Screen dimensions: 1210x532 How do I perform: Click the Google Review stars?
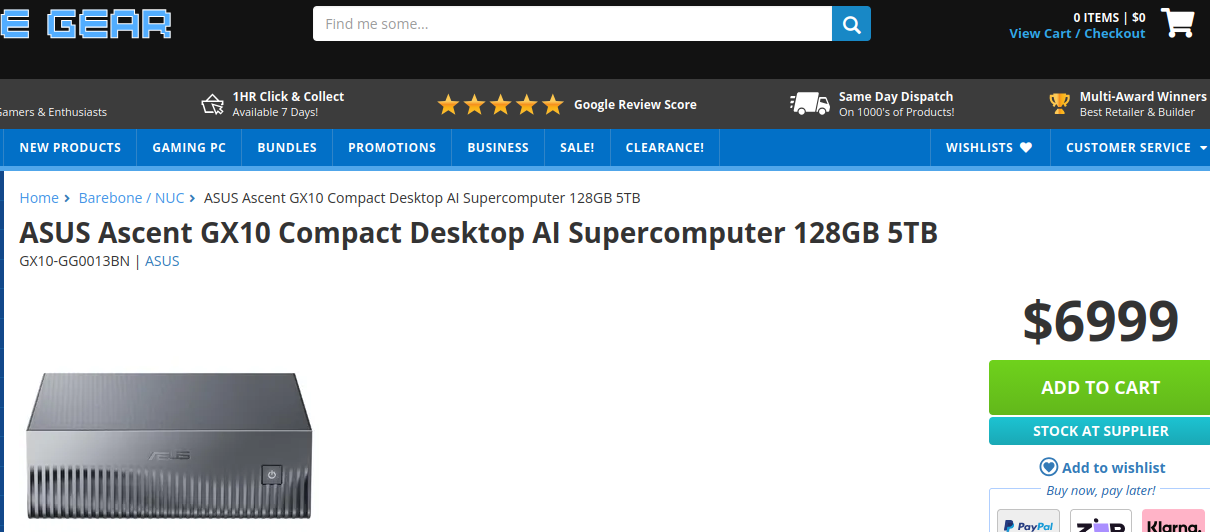click(500, 104)
